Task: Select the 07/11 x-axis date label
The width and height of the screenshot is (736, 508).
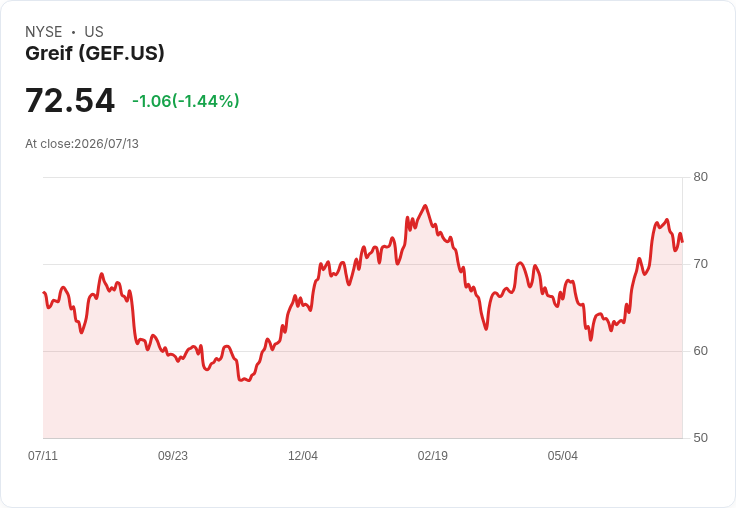Action: point(43,456)
